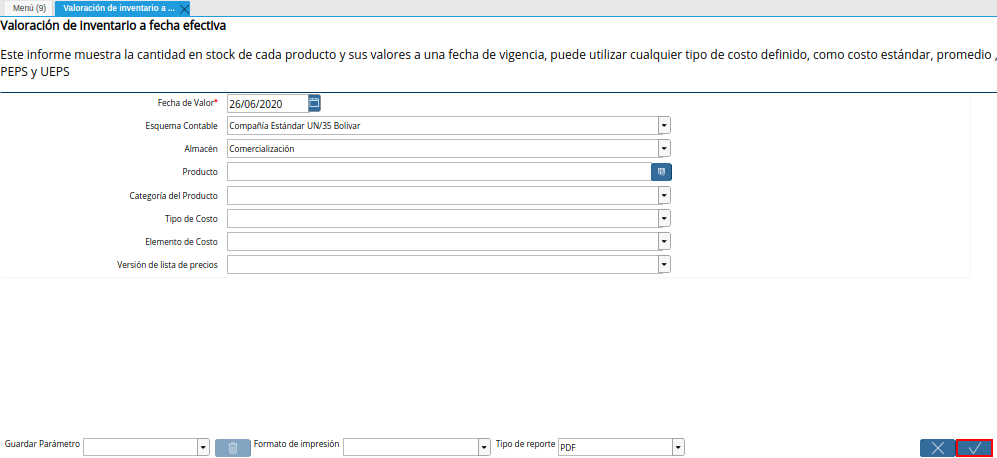Open the Tipo de Costo dropdown

coord(664,218)
